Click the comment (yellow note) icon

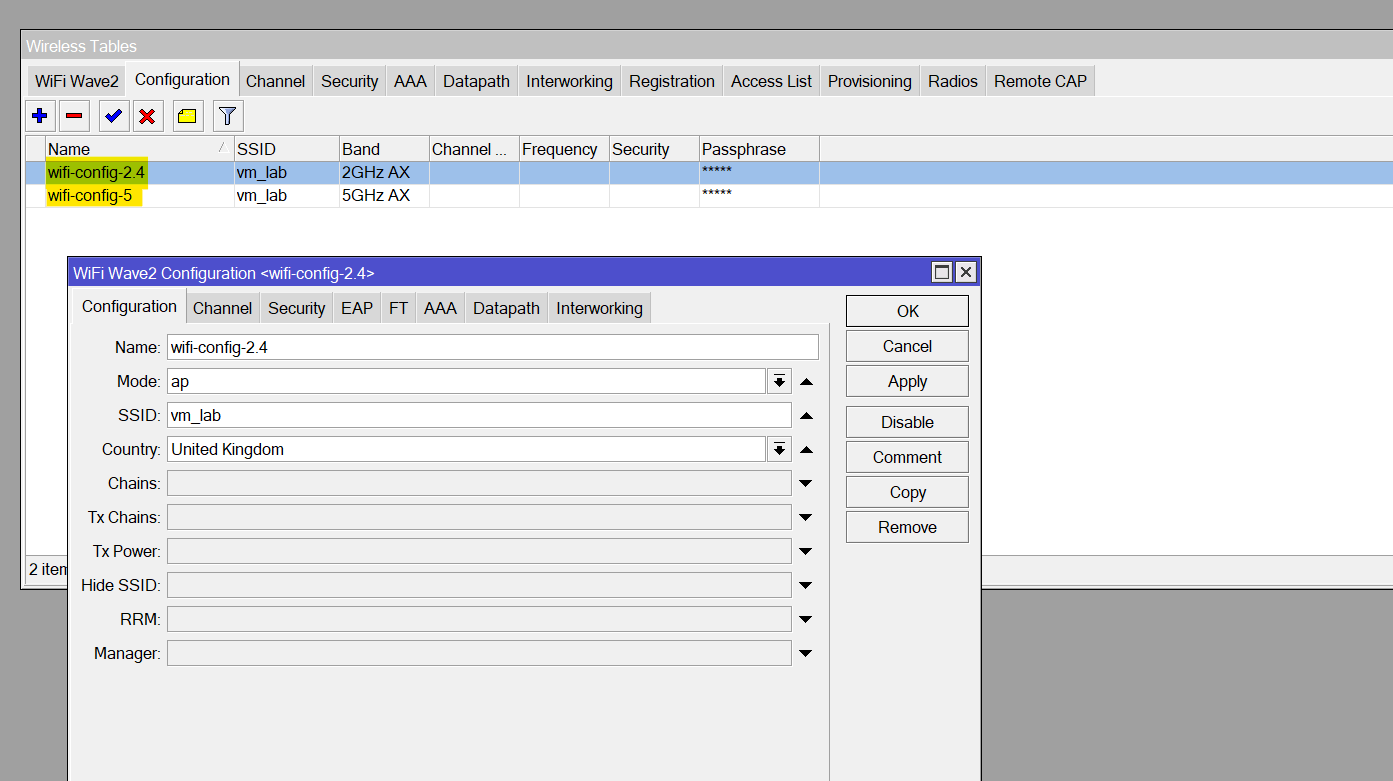tap(186, 116)
